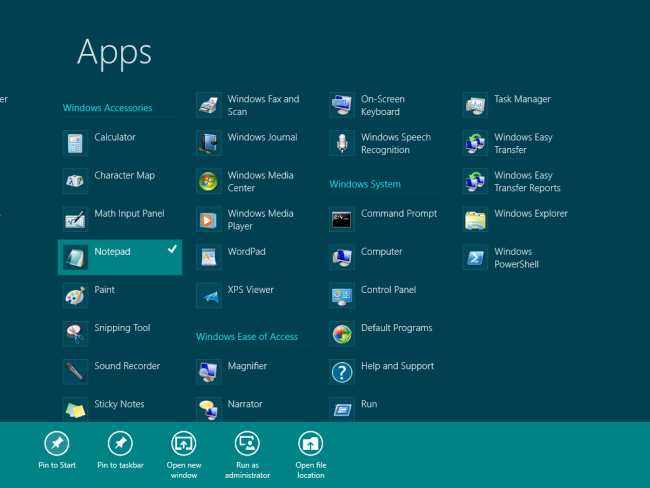The width and height of the screenshot is (650, 488).
Task: Open the Calculator app icon
Action: [x=75, y=143]
